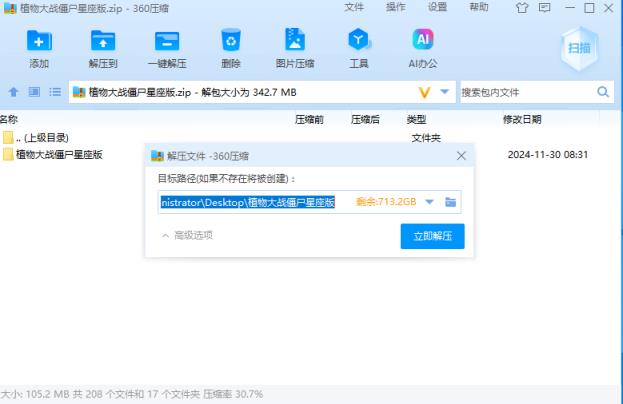The image size is (623, 404).
Task: Switch to the list view icon
Action: pyautogui.click(x=55, y=92)
